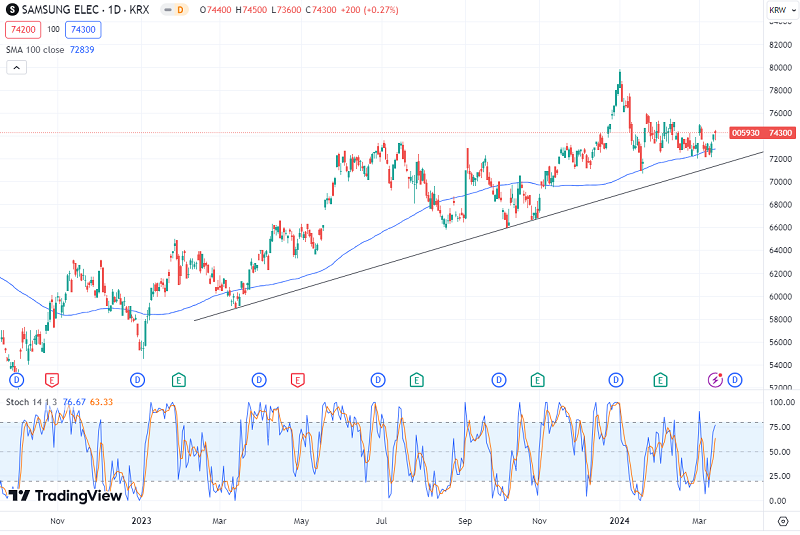This screenshot has height=535, width=800.
Task: Click the blue D dividend marker near July
Action: [x=378, y=380]
